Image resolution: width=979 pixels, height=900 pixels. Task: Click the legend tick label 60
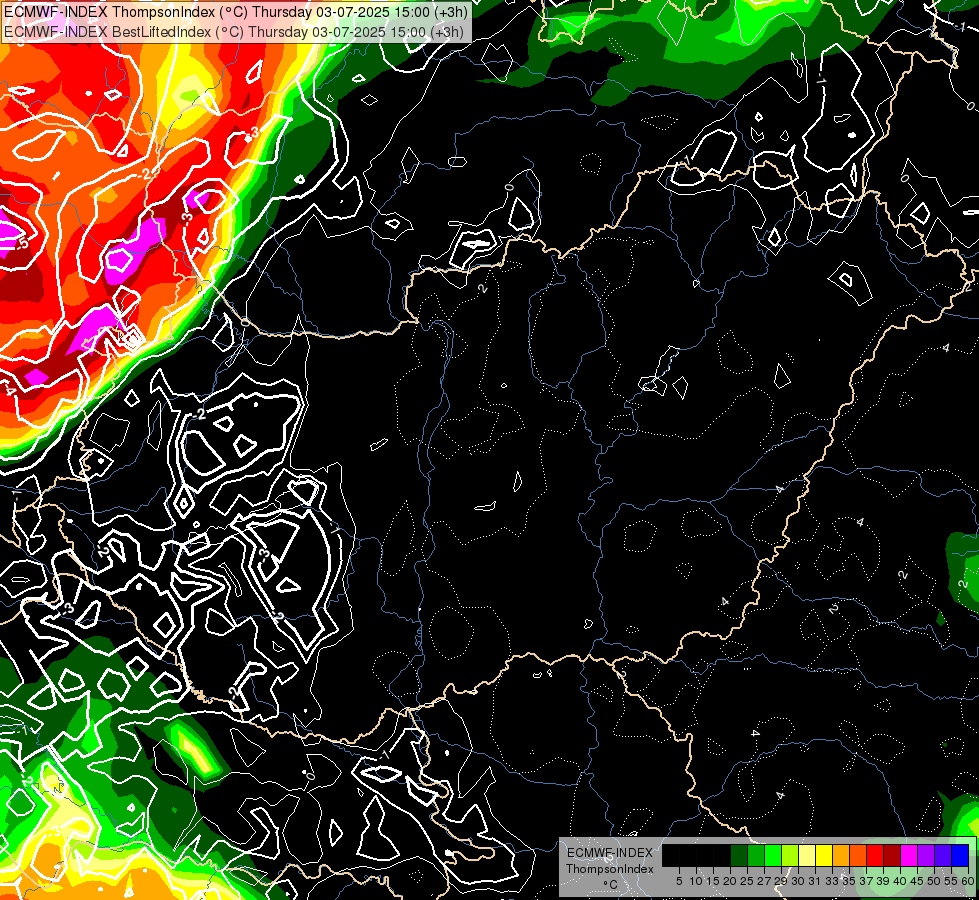(968, 881)
